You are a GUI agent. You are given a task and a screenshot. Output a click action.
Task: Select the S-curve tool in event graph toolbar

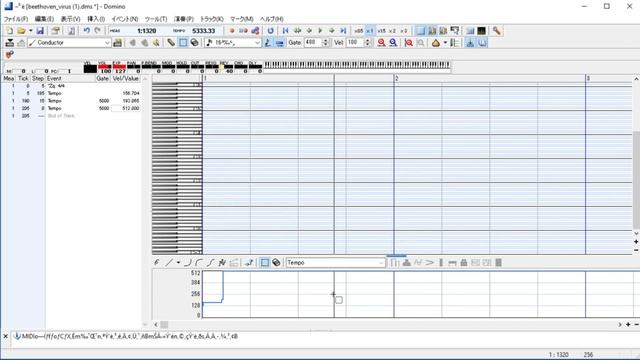click(211, 262)
